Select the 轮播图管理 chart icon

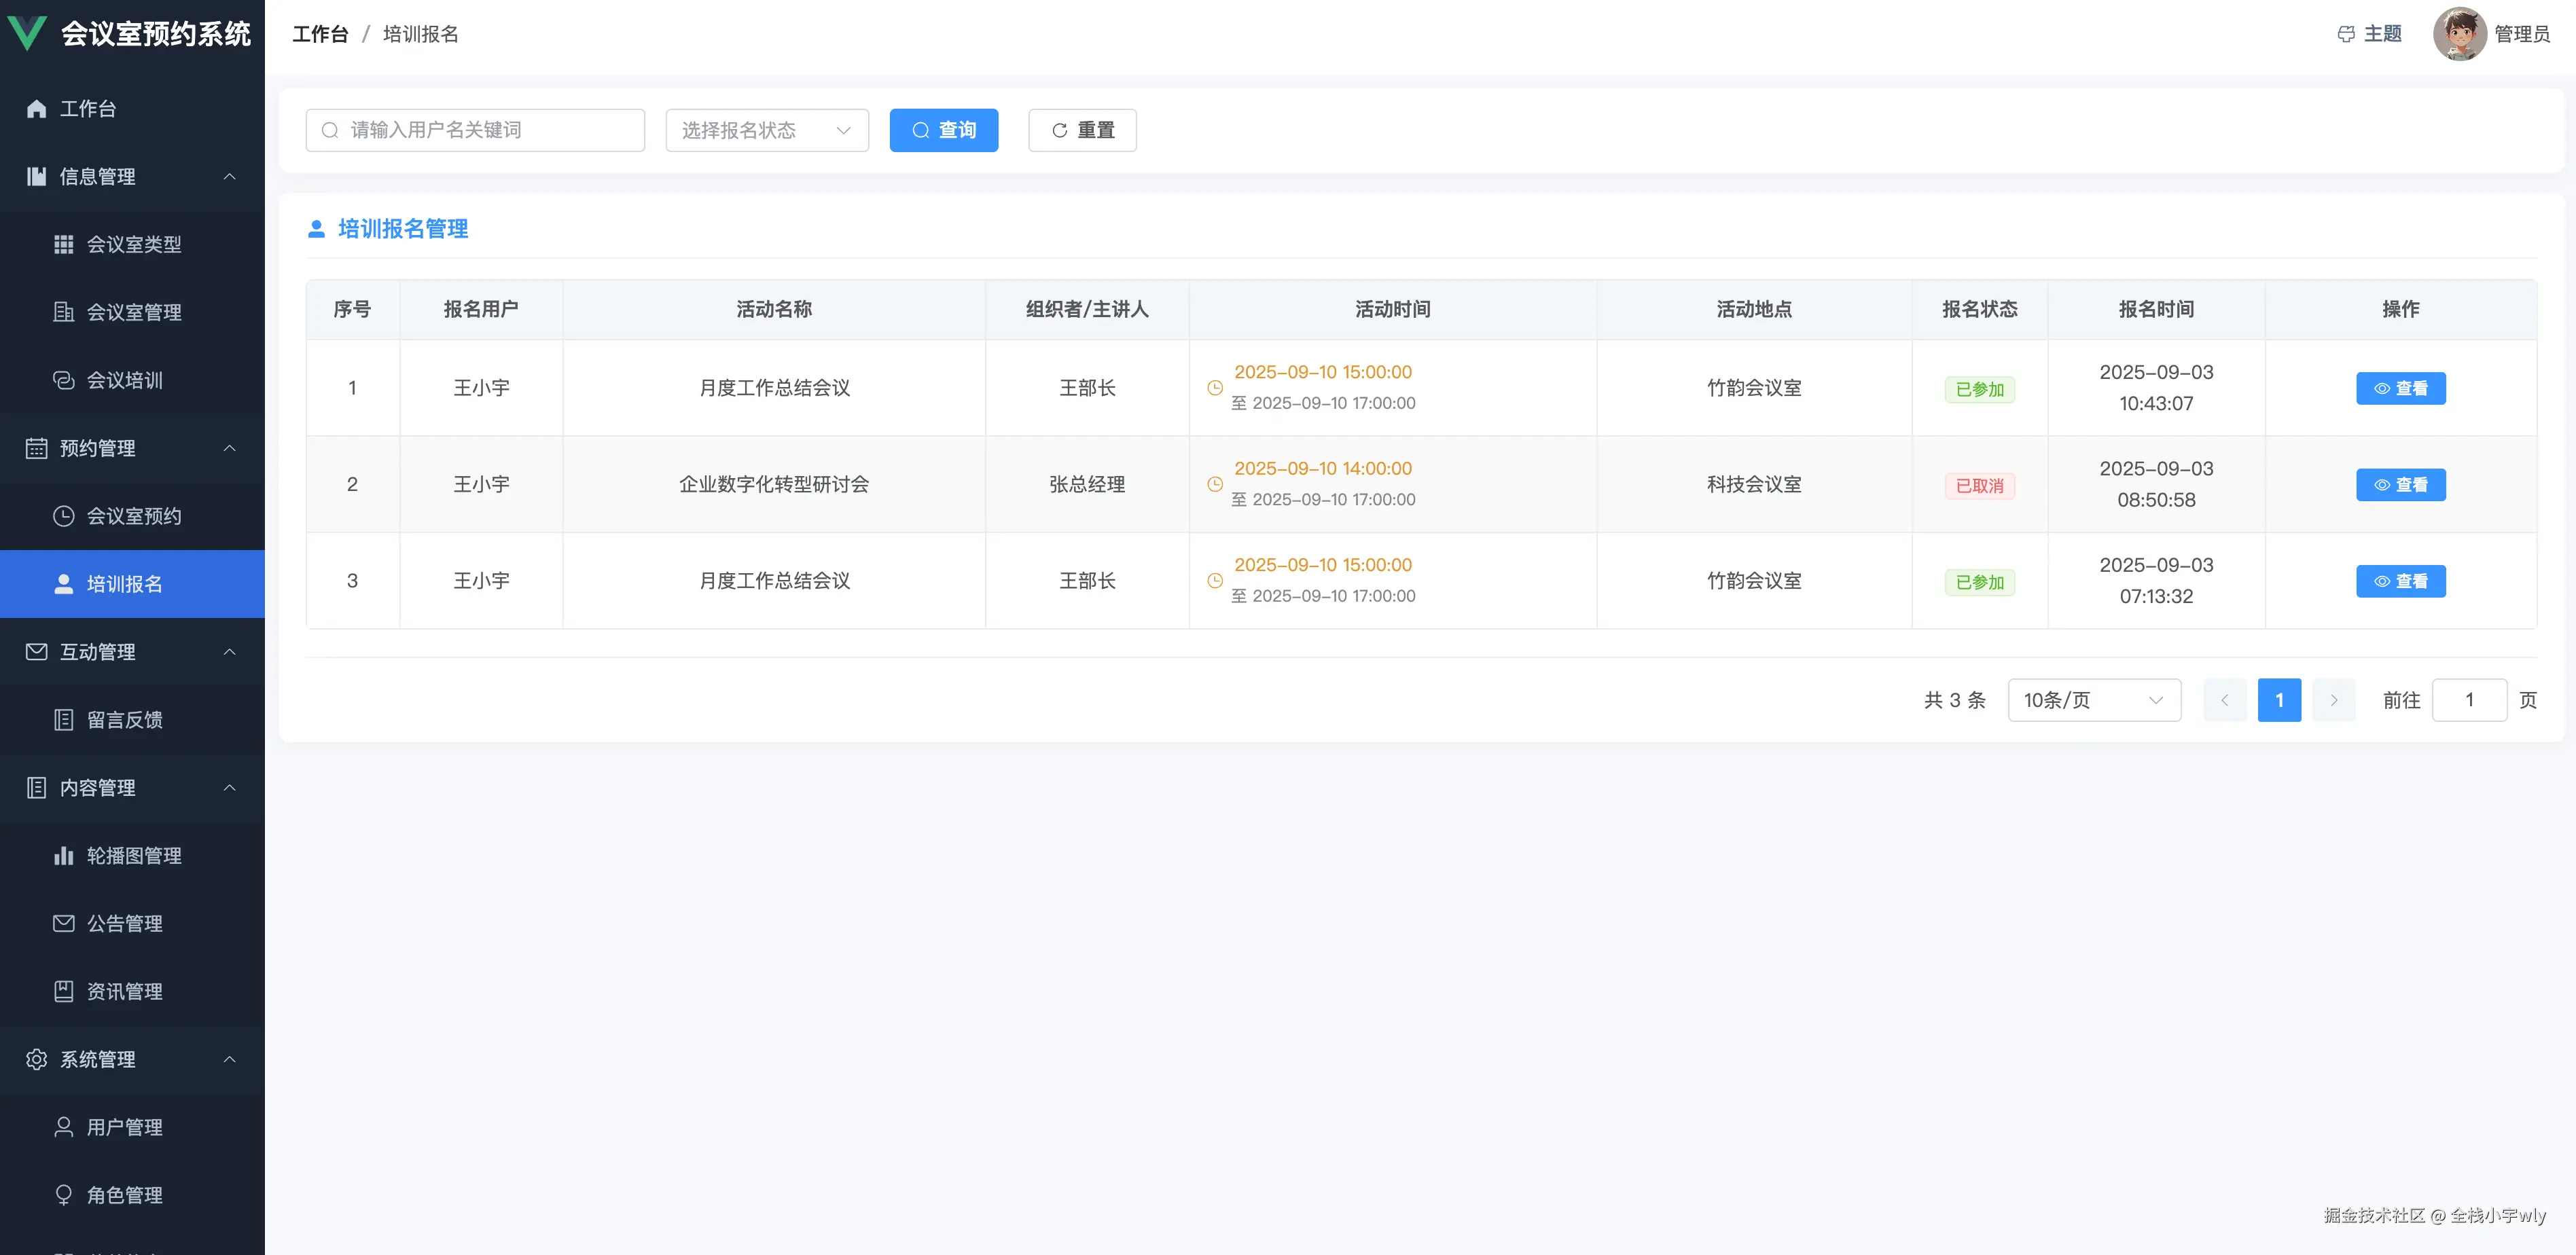[64, 855]
